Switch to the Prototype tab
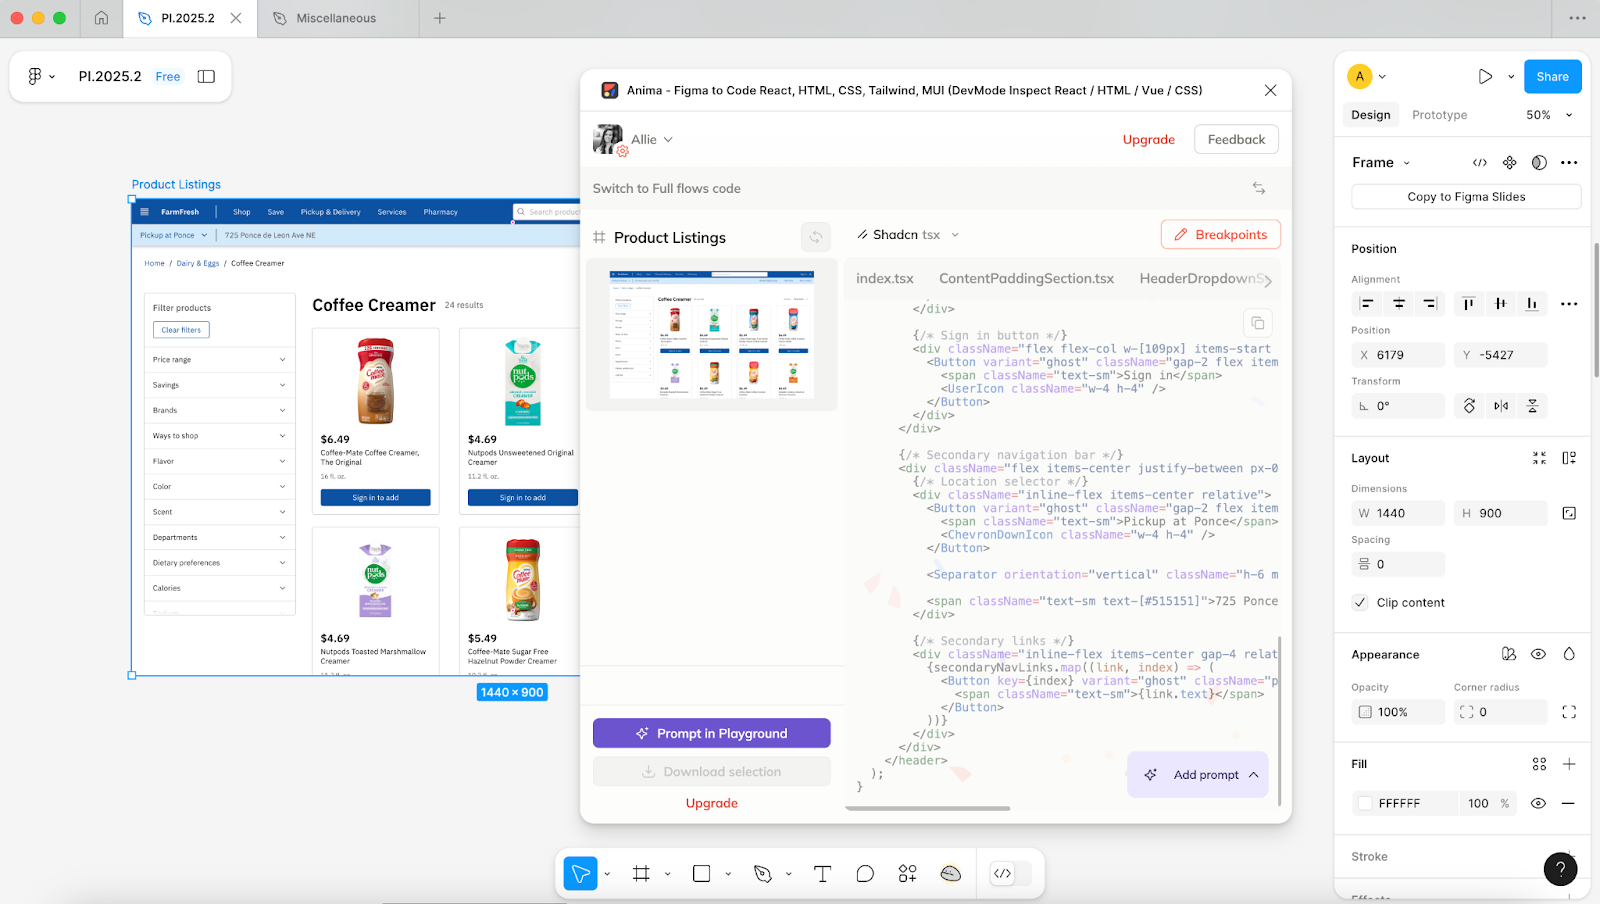Image resolution: width=1600 pixels, height=904 pixels. [1439, 115]
